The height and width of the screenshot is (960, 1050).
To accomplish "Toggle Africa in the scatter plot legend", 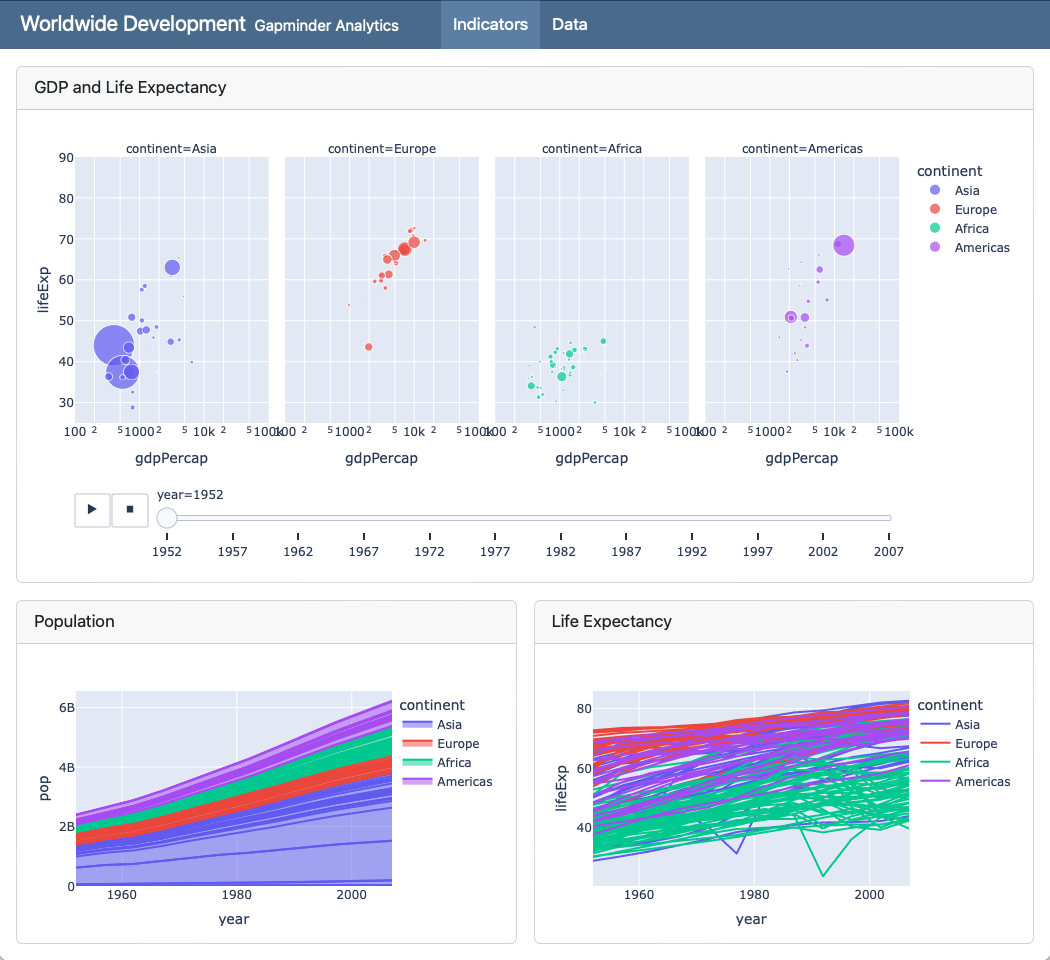I will (970, 229).
